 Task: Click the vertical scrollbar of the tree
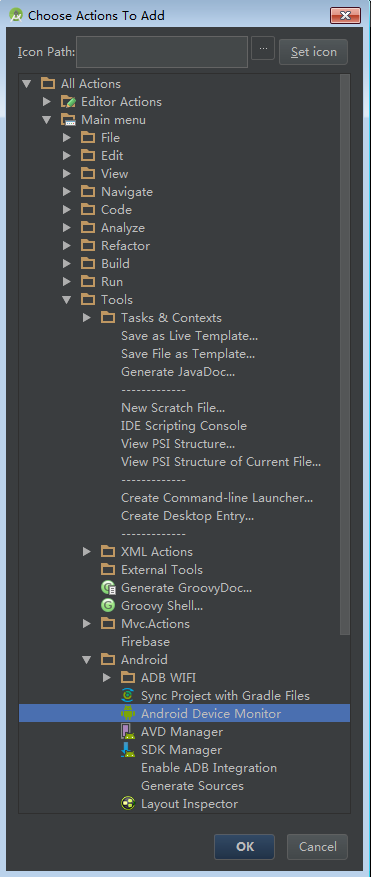point(345,355)
